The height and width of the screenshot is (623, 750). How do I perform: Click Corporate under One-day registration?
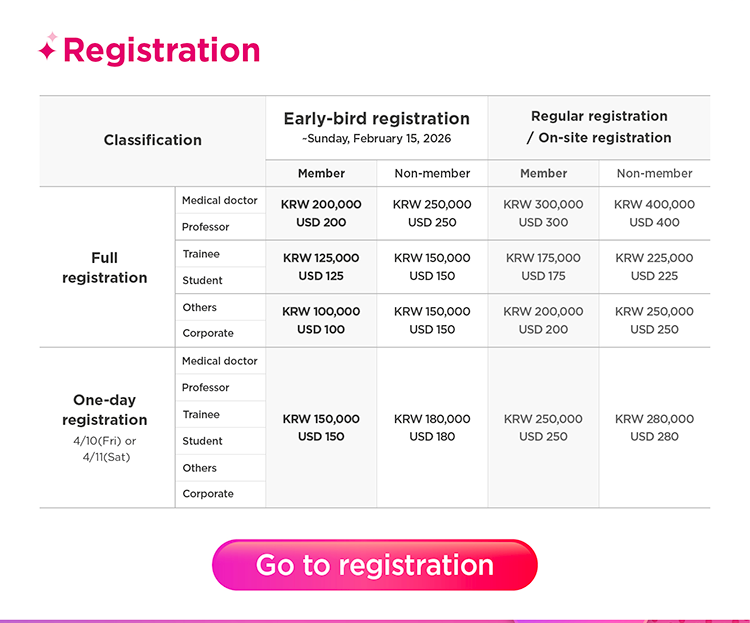(x=208, y=494)
